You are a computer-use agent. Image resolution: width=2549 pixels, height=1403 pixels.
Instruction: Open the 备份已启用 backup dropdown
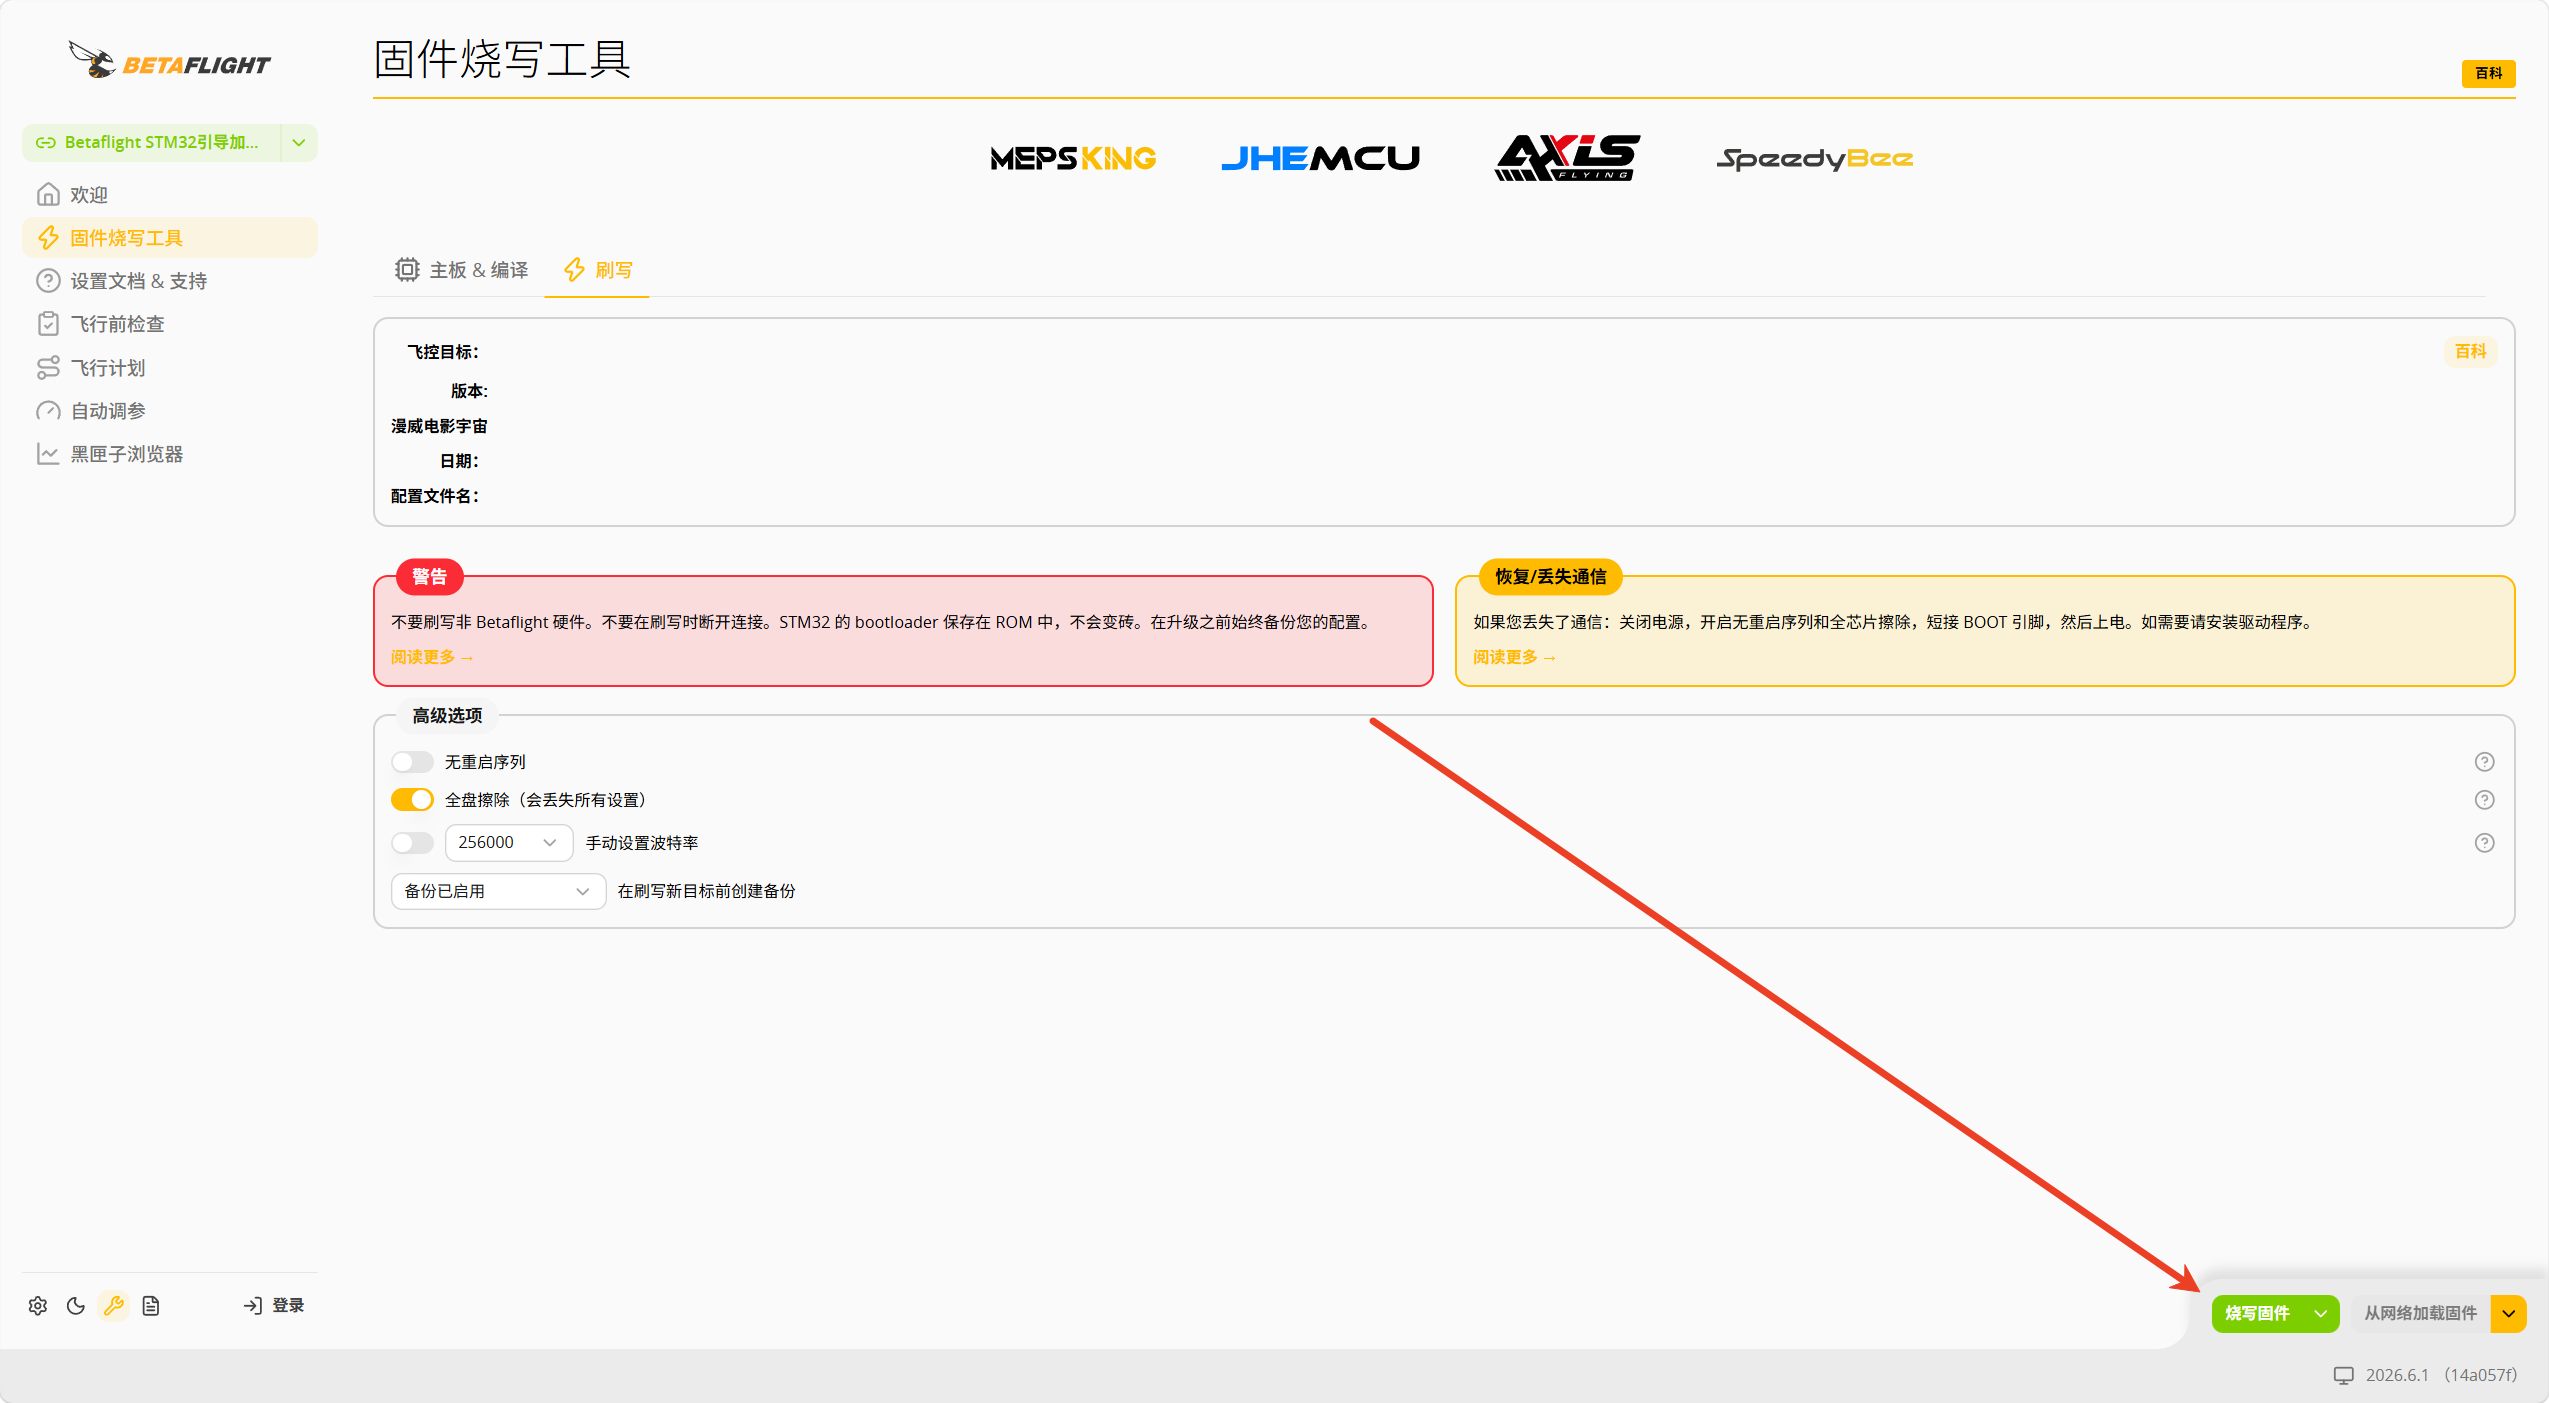pyautogui.click(x=498, y=891)
